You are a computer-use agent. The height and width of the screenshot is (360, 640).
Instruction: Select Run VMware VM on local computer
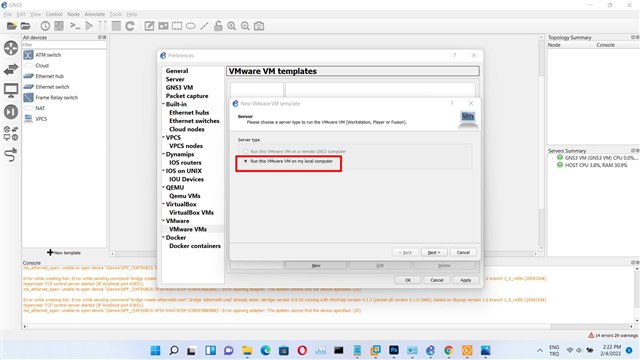click(289, 161)
